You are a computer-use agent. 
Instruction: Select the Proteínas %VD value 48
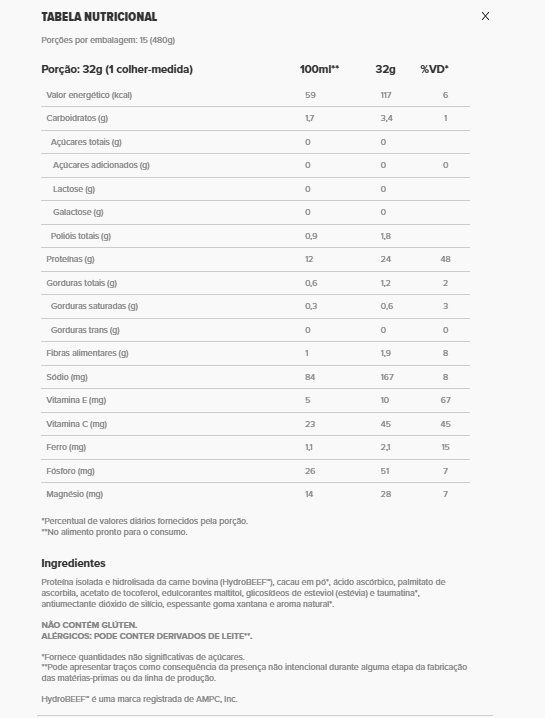tap(445, 259)
